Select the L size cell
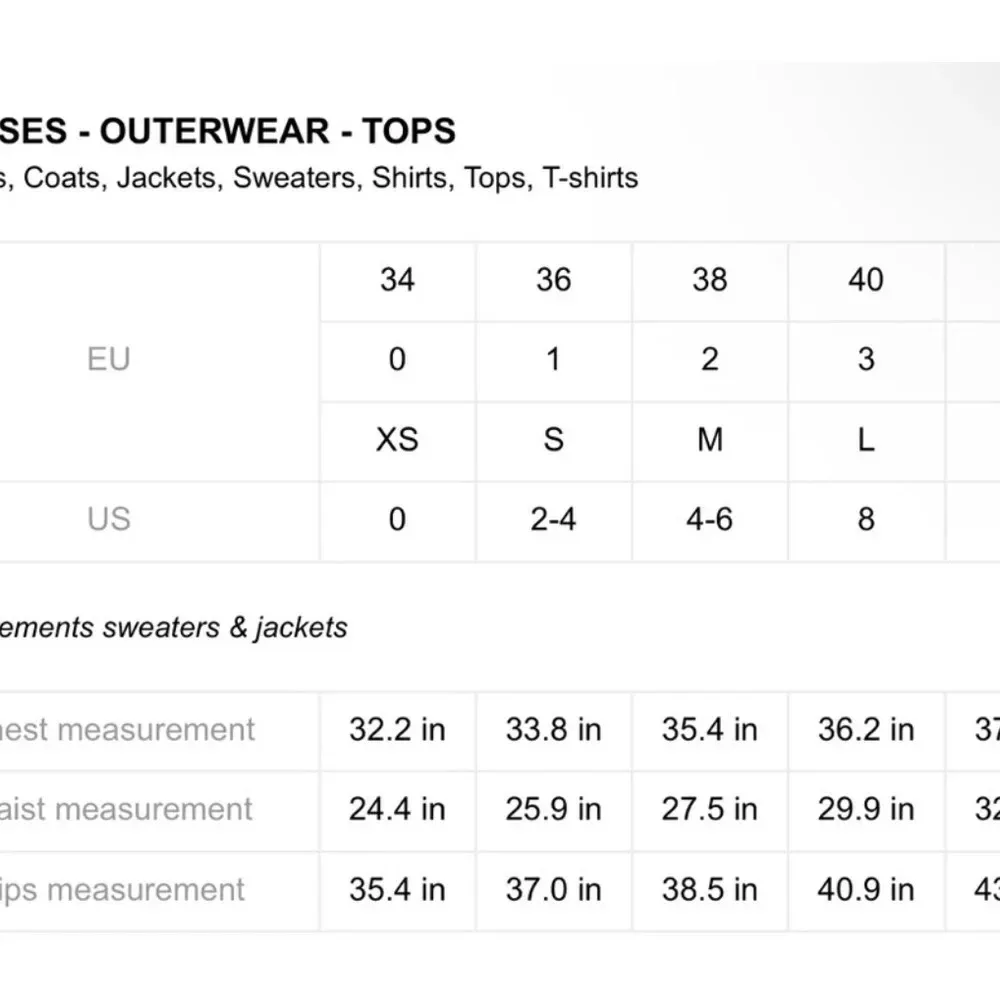Screen dimensions: 1000x1000 tap(865, 439)
